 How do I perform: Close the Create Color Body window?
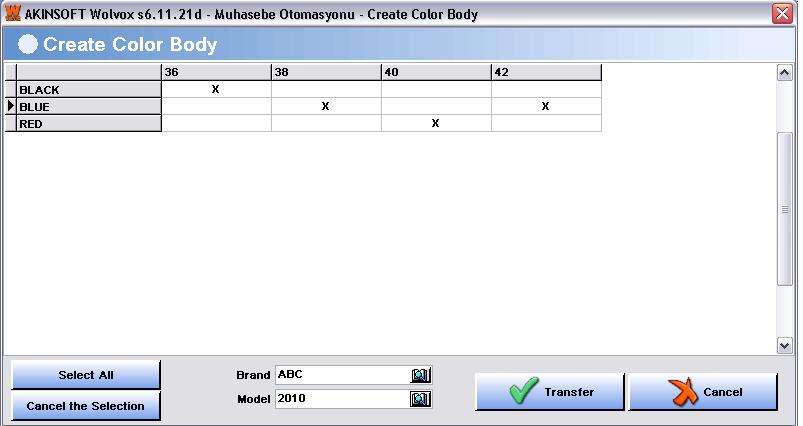[783, 14]
